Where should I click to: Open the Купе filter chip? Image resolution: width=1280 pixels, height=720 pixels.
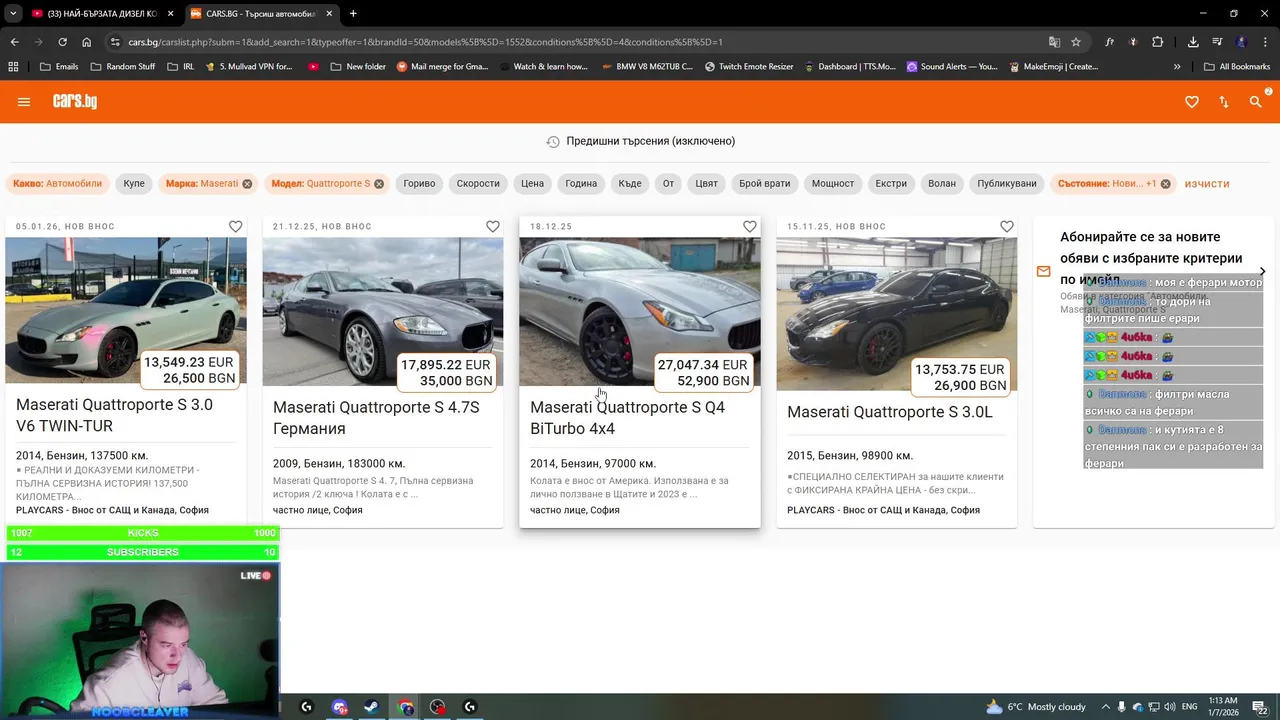coord(134,184)
